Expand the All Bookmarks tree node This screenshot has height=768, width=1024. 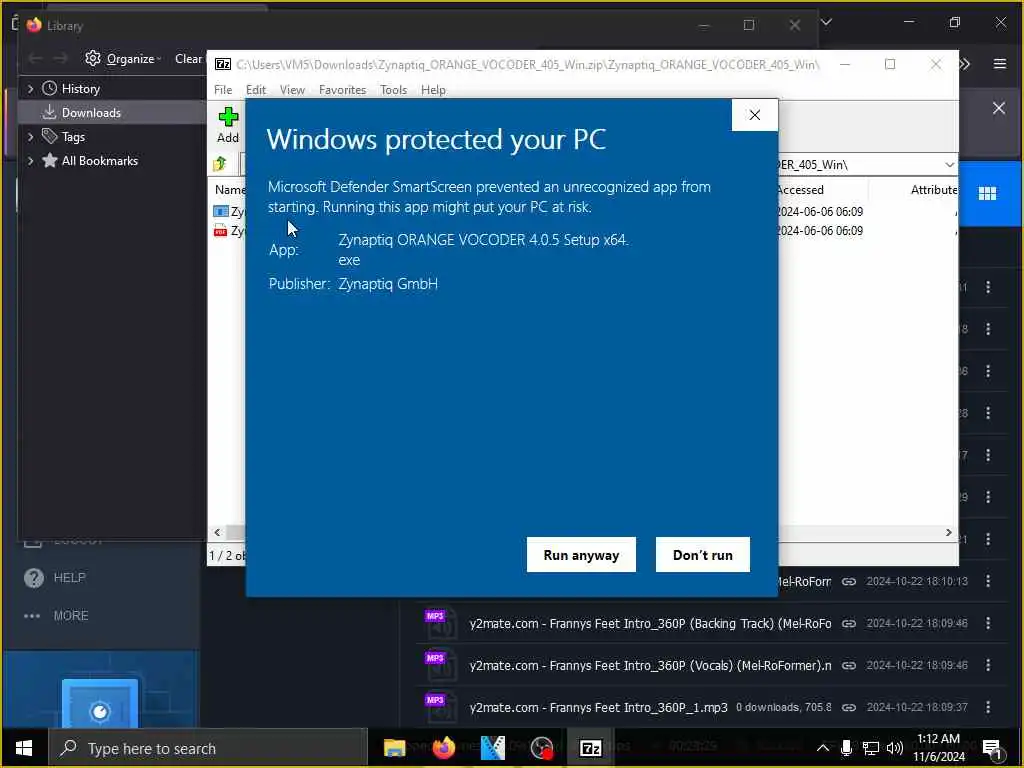(30, 161)
